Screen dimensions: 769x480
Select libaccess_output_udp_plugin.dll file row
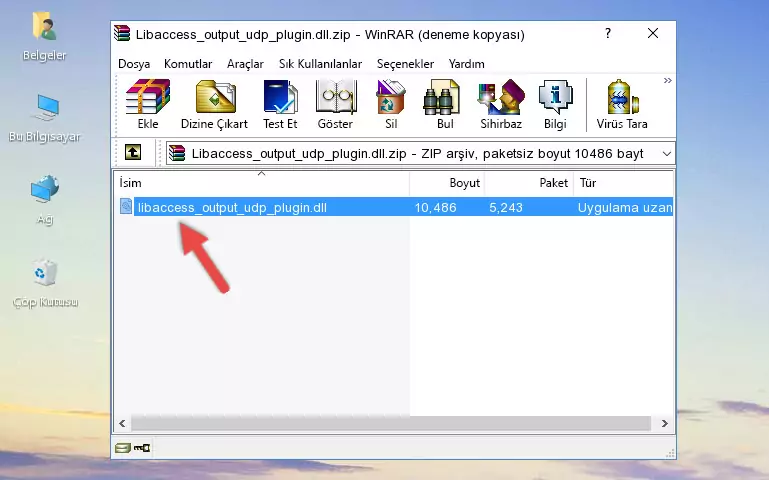pyautogui.click(x=394, y=207)
